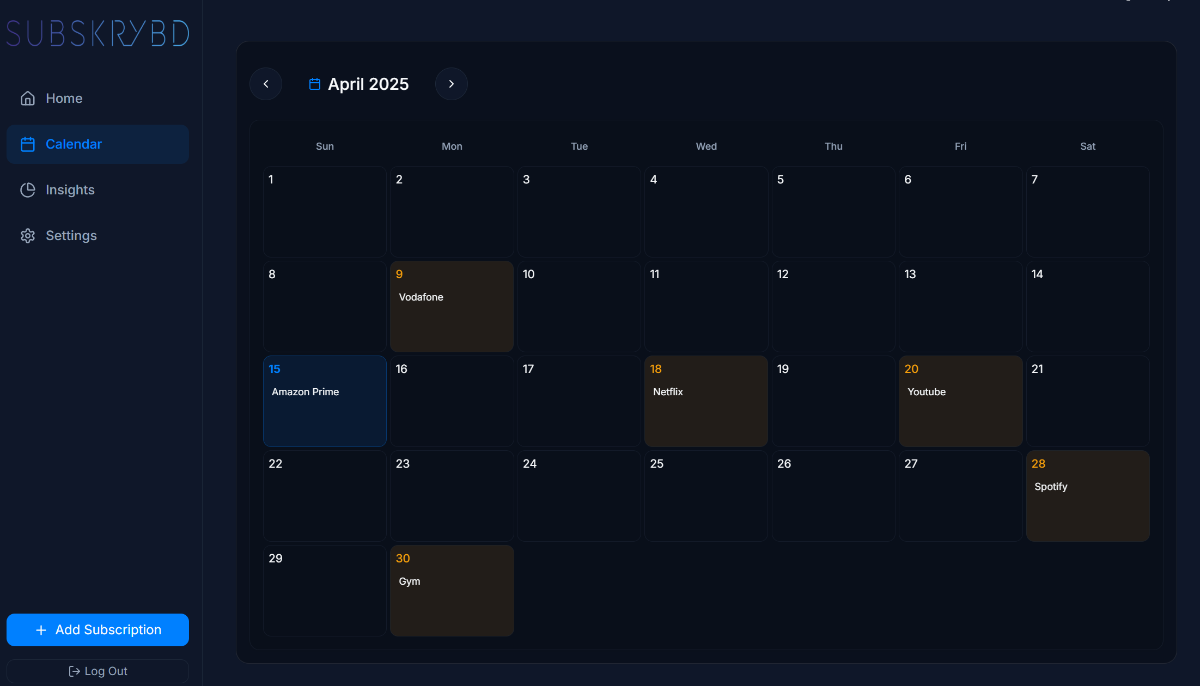This screenshot has height=686, width=1200.
Task: Select the day 4 cell
Action: [706, 212]
